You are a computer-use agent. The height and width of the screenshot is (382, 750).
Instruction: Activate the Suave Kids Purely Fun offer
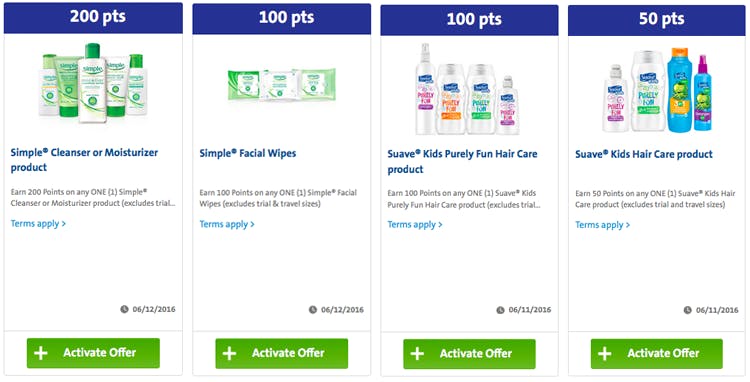469,354
